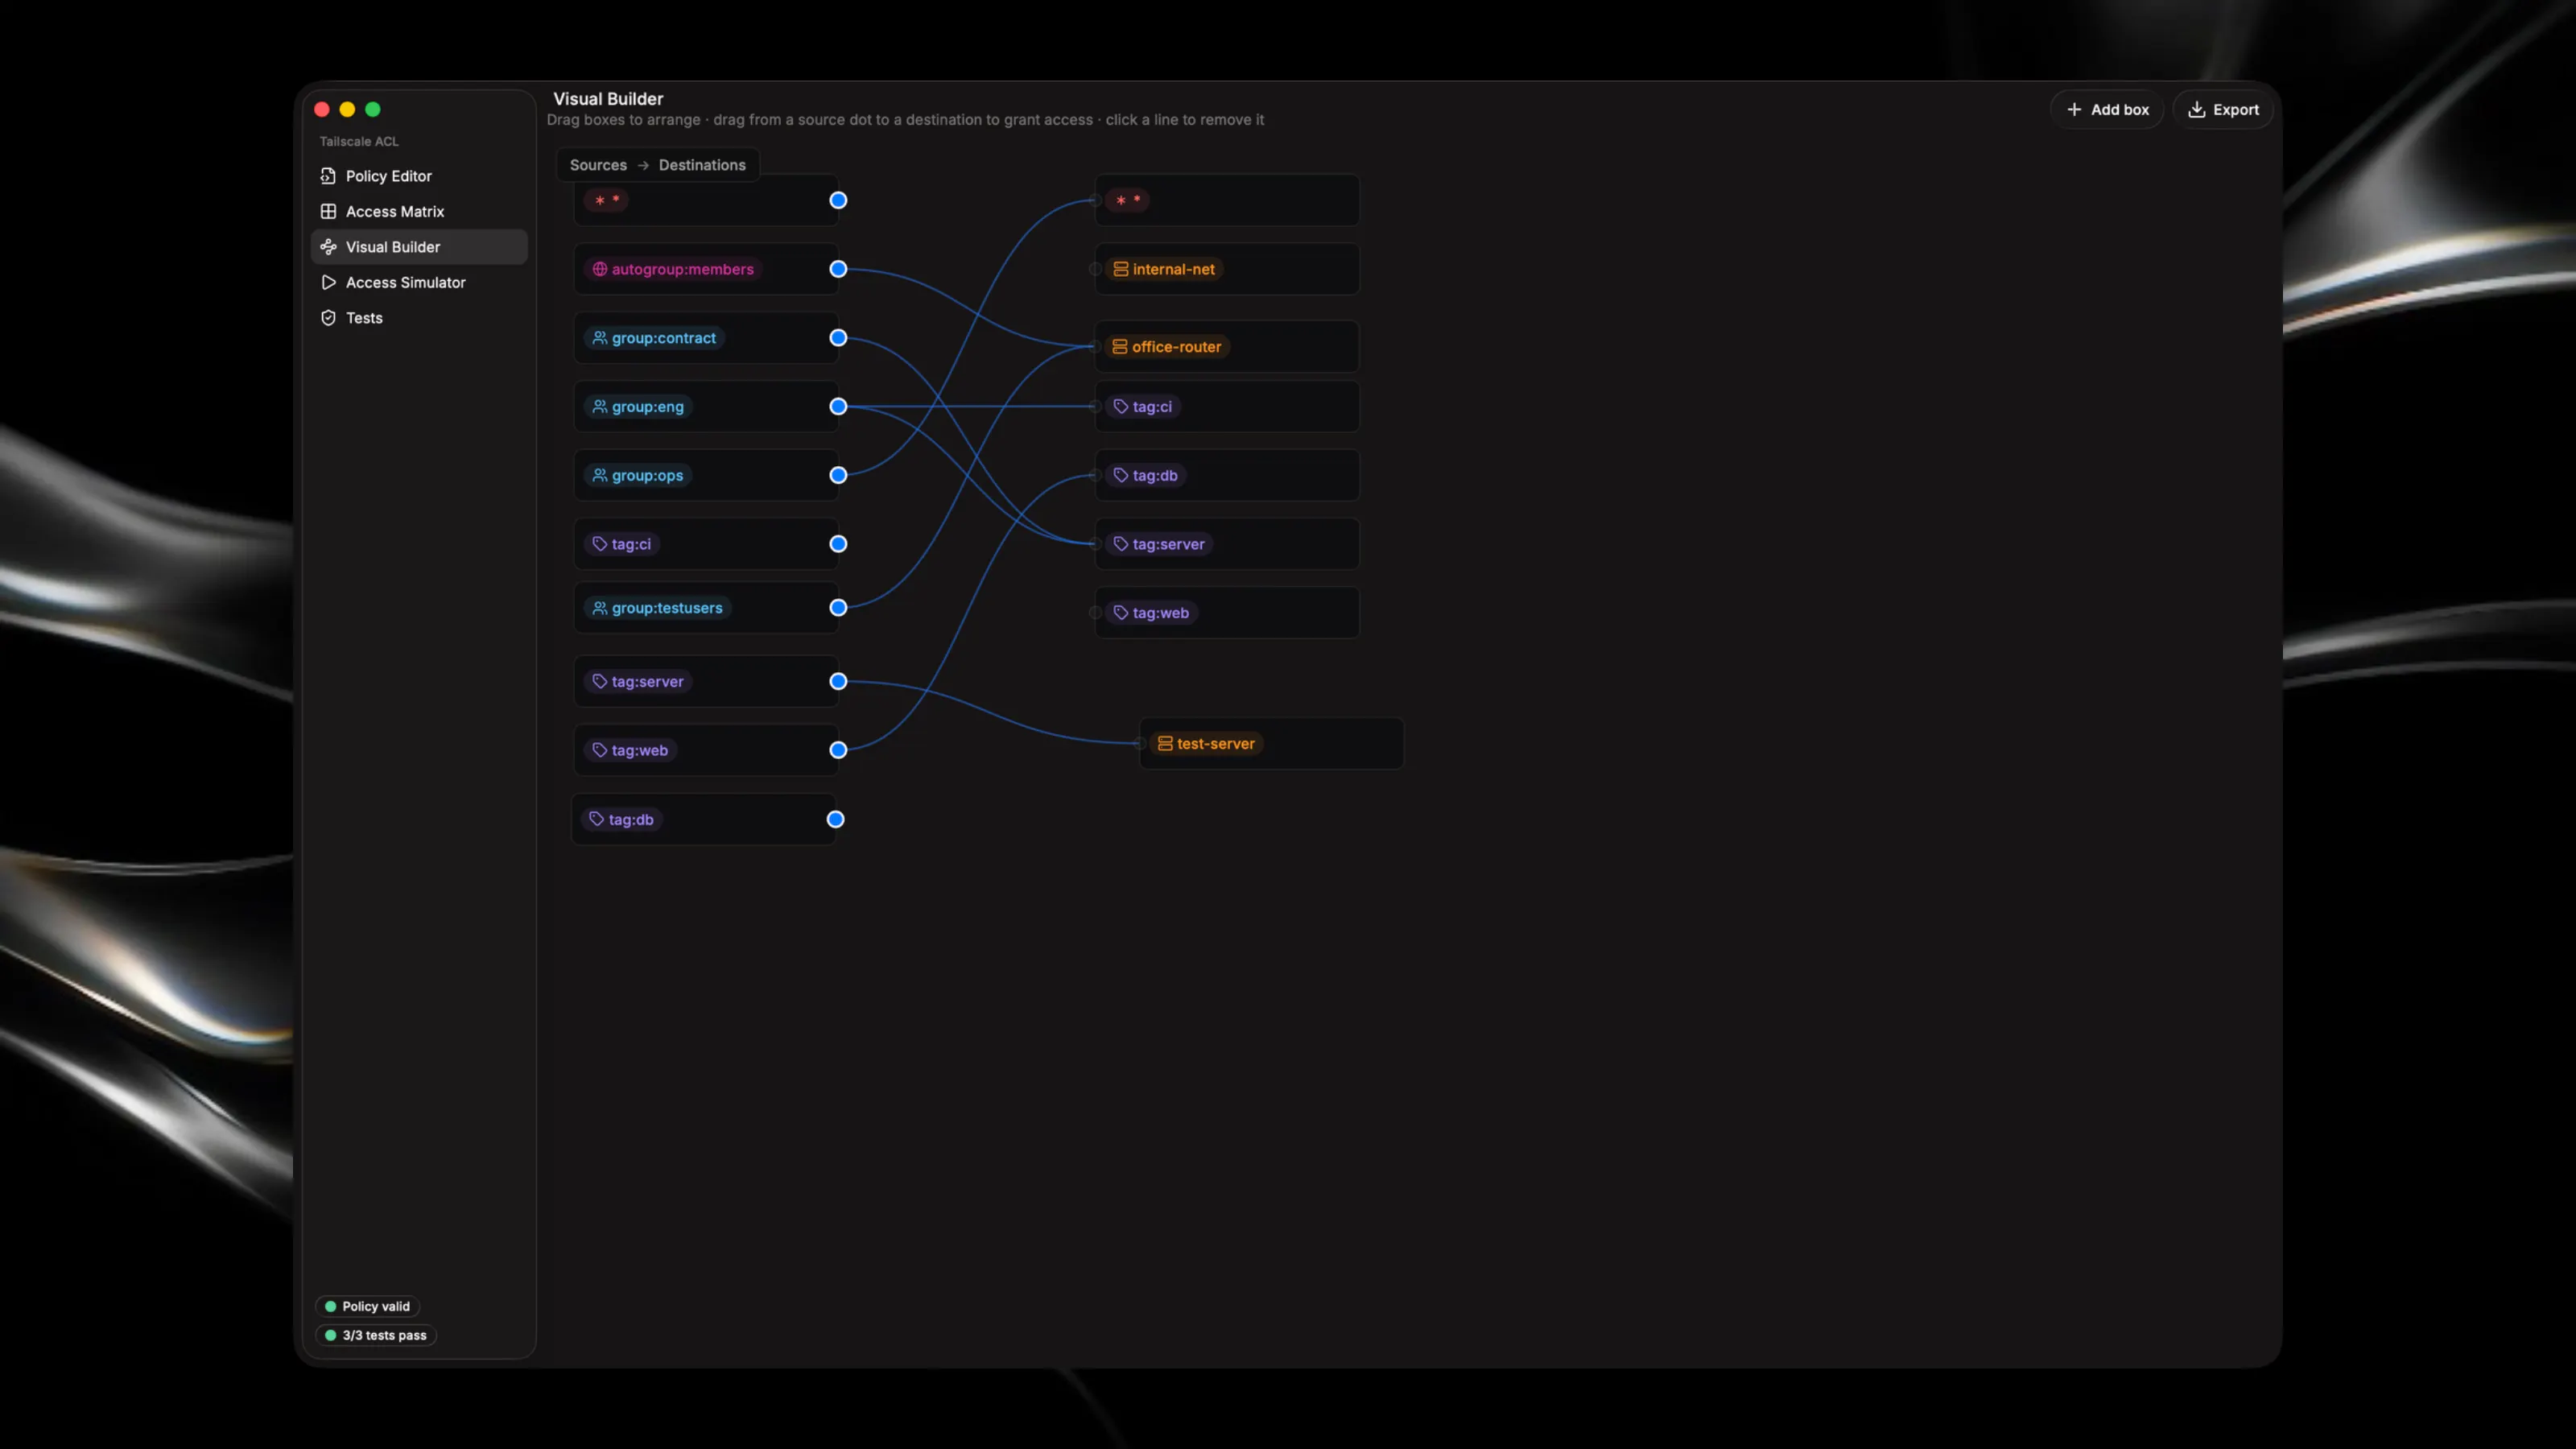Click the tag icon on source tag:ci

600,544
